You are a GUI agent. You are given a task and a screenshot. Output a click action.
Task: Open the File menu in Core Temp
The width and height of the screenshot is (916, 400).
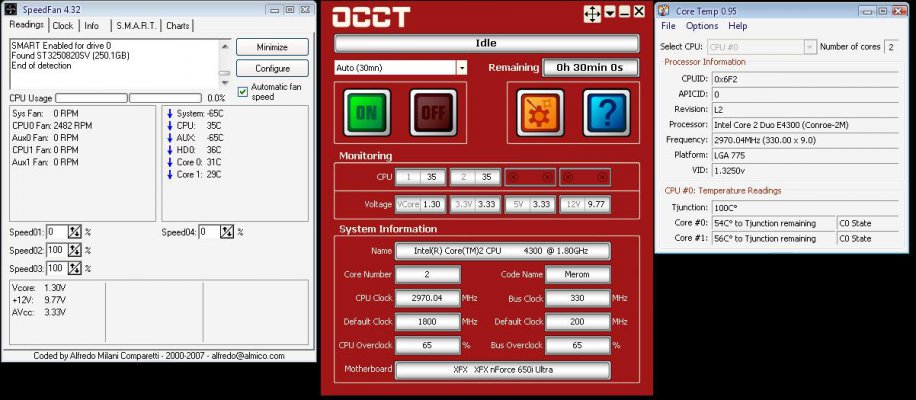click(x=668, y=26)
